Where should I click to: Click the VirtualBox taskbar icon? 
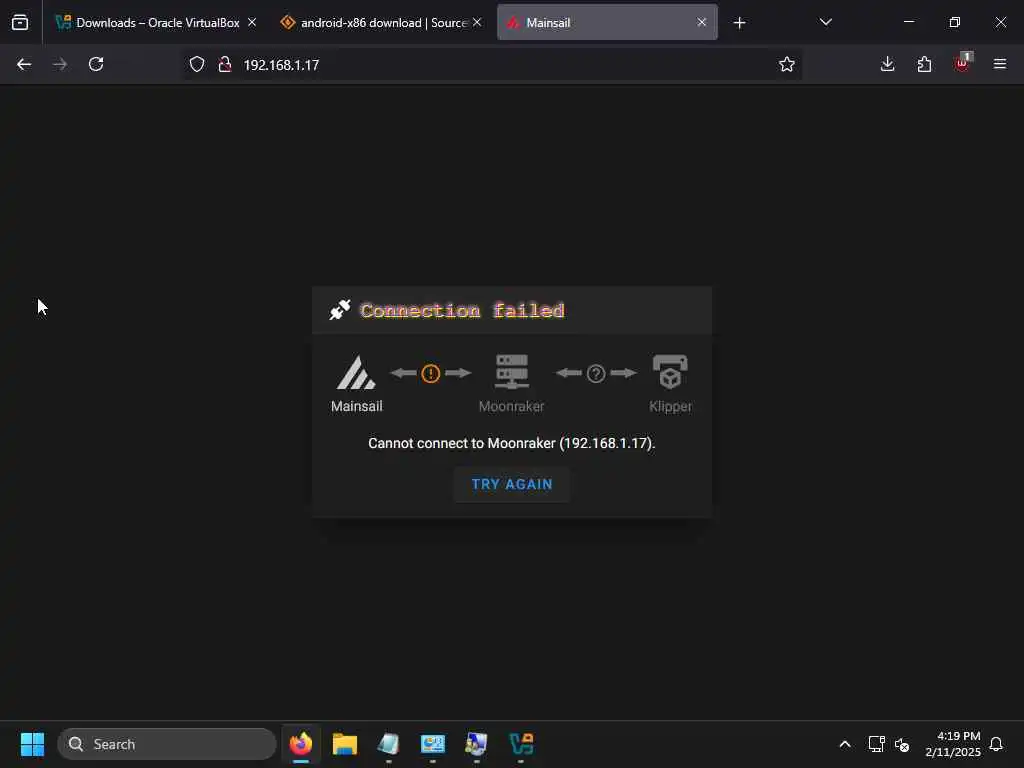521,744
